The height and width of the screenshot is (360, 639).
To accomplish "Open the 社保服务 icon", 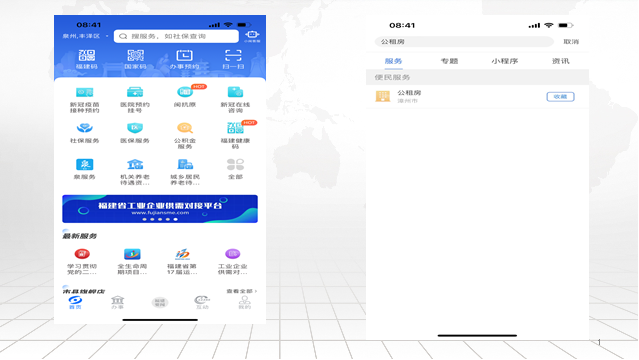I will [x=84, y=128].
